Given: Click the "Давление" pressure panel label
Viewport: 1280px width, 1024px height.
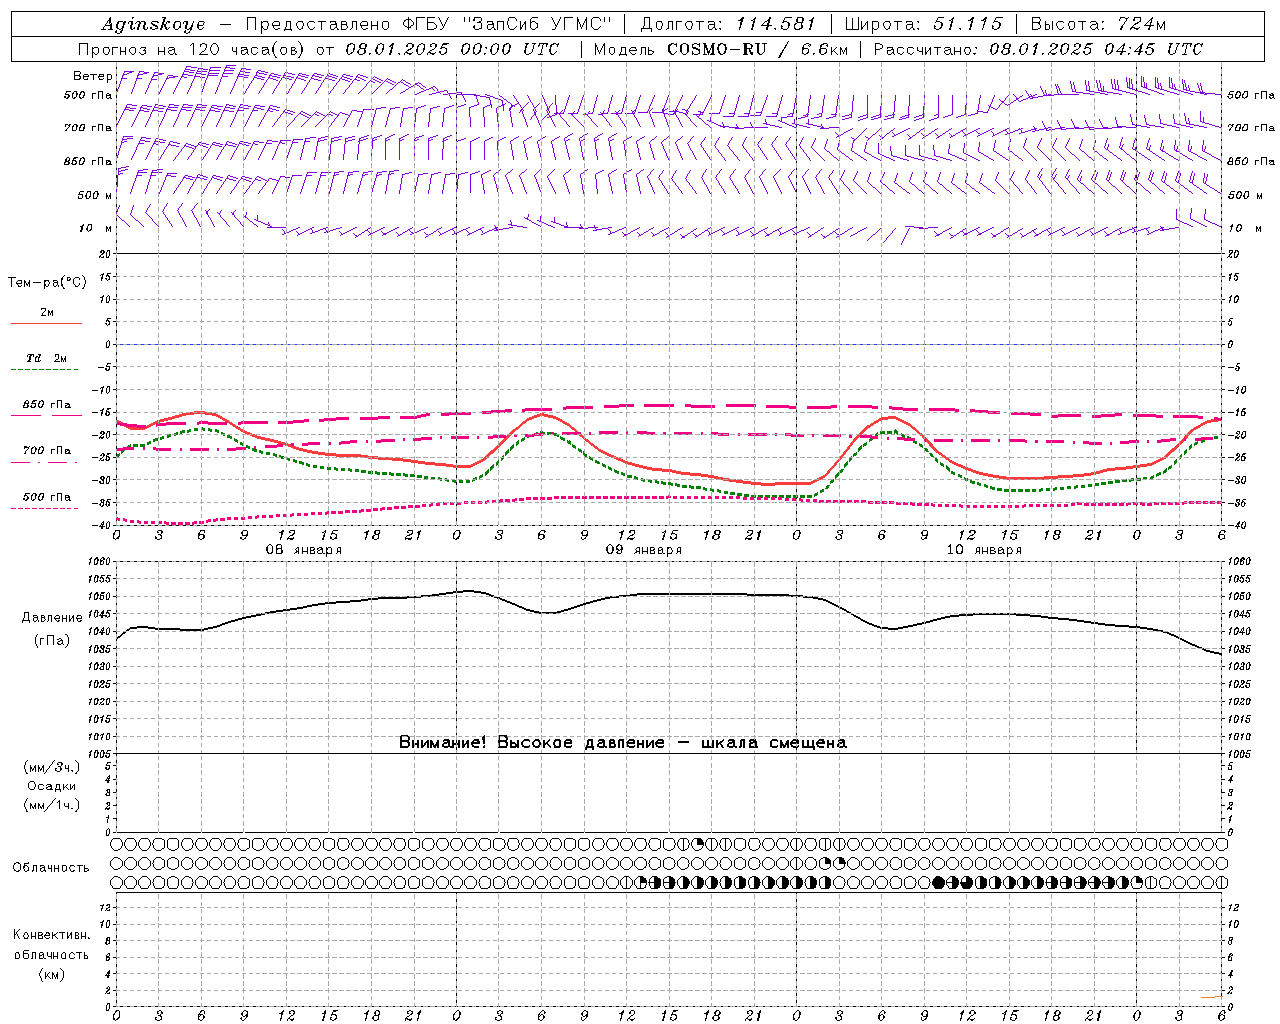Looking at the screenshot, I should (52, 618).
